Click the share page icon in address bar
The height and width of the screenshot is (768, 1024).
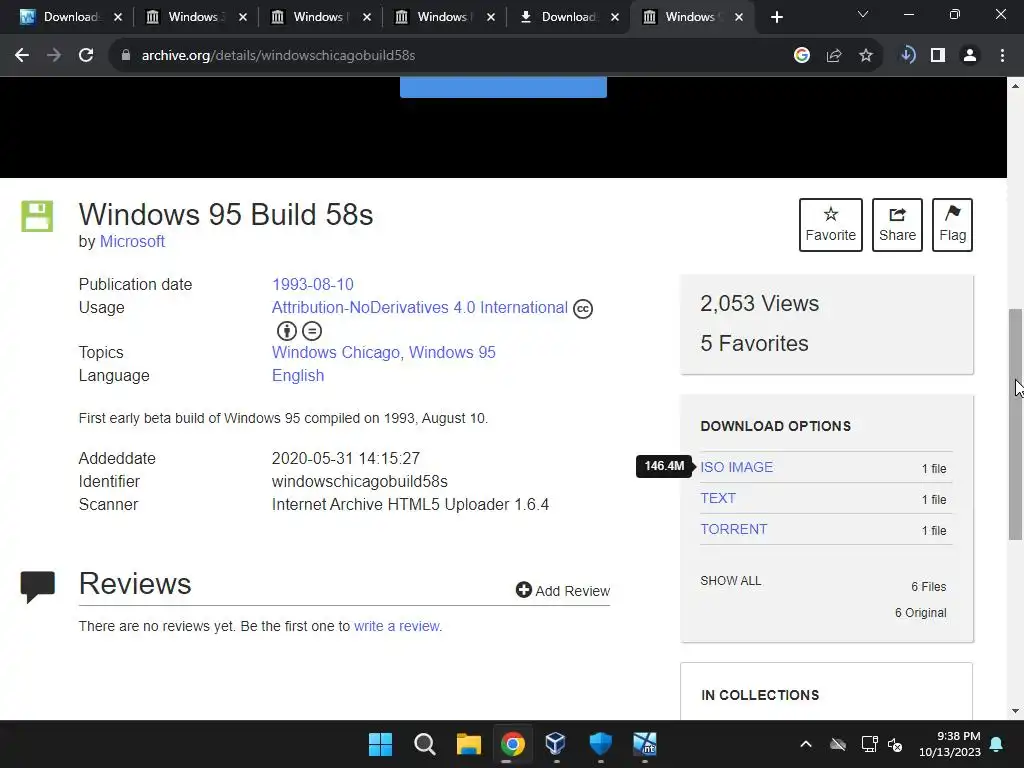click(x=834, y=56)
